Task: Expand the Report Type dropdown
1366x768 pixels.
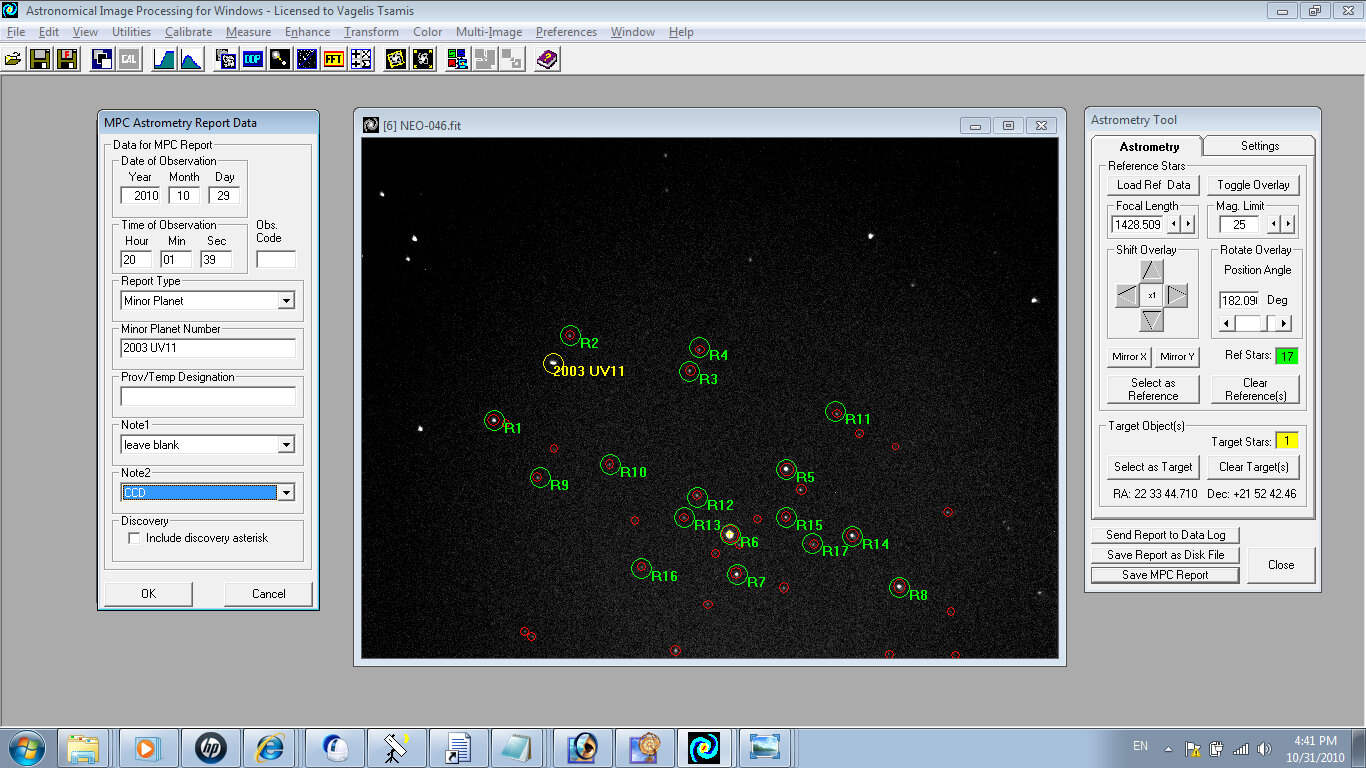Action: pos(286,301)
